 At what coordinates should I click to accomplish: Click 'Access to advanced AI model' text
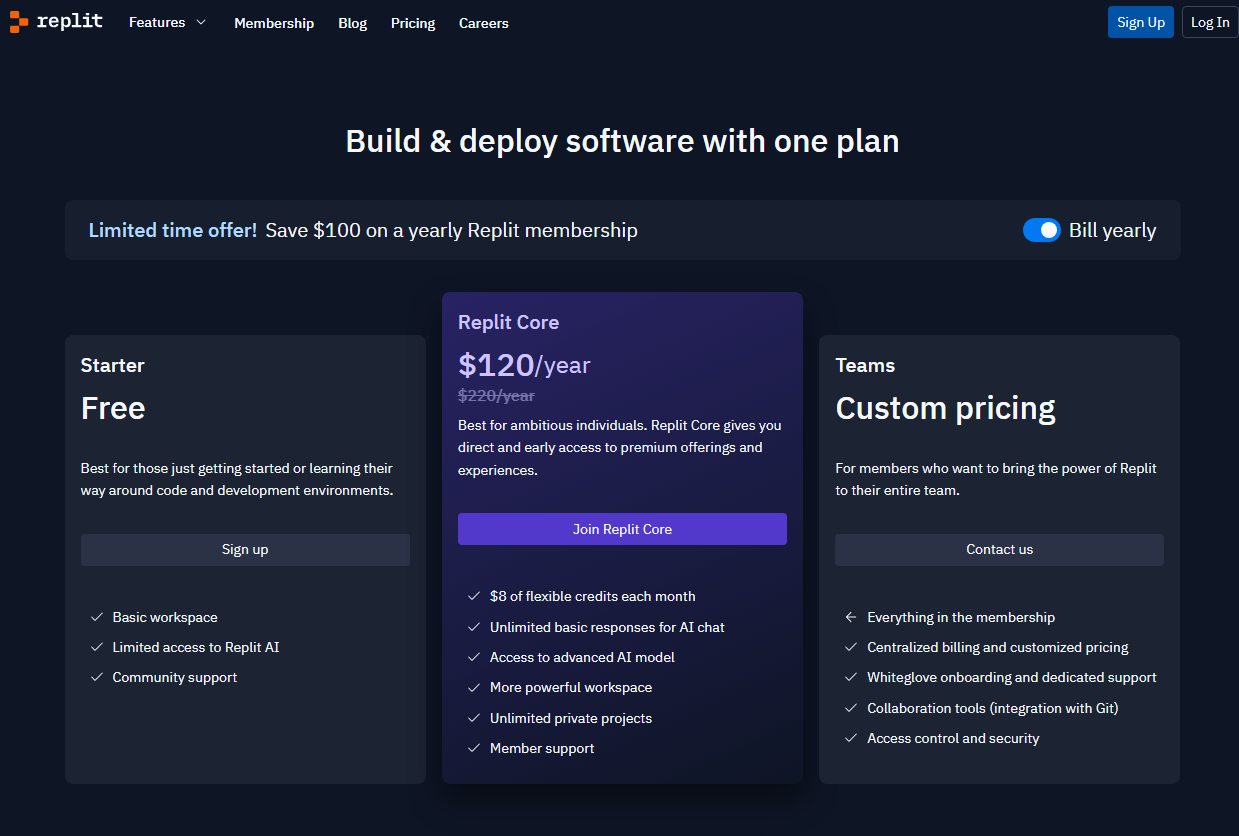click(x=582, y=657)
